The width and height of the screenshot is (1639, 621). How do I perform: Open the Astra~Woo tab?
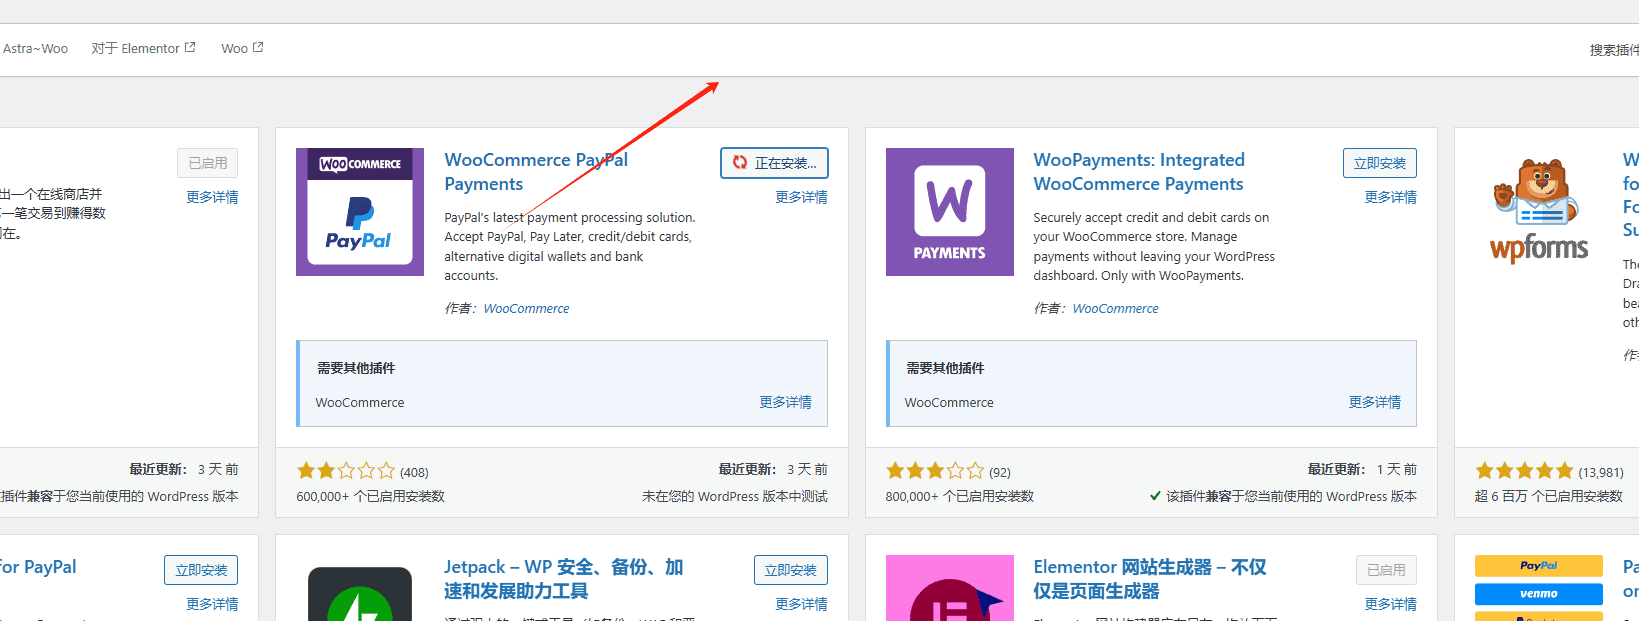[x=35, y=49]
